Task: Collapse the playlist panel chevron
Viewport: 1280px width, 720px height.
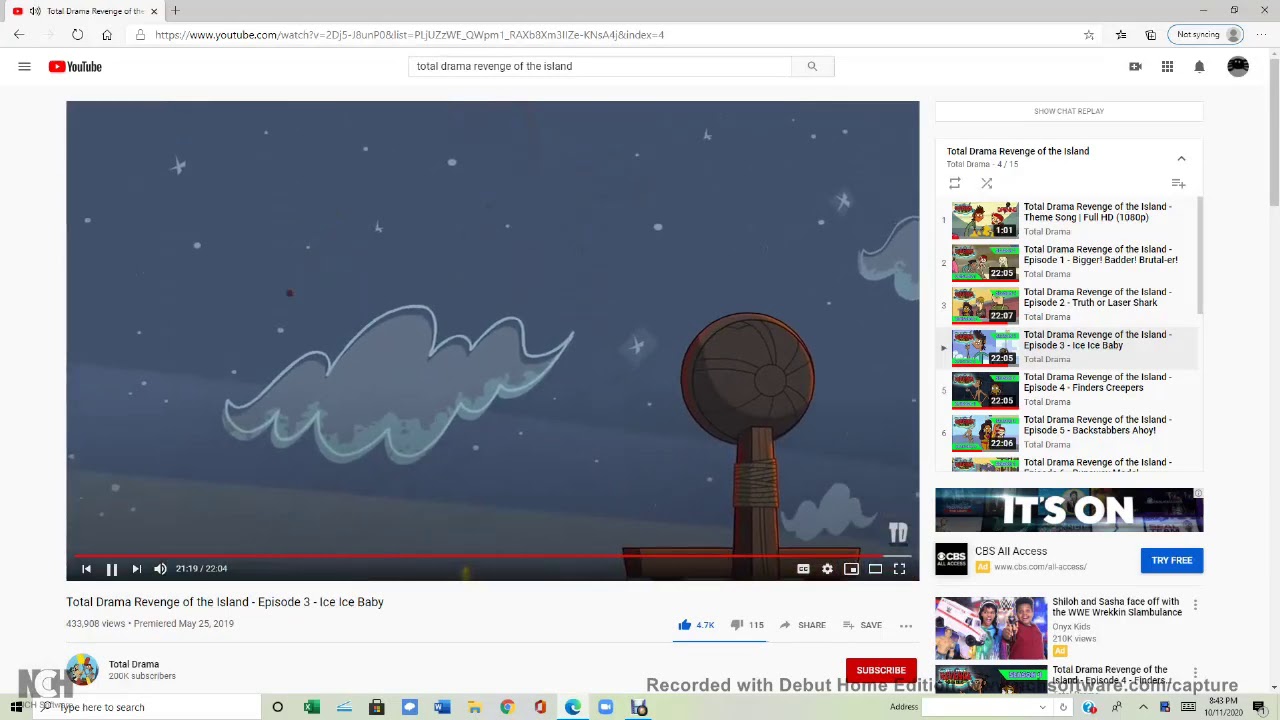Action: pyautogui.click(x=1181, y=158)
